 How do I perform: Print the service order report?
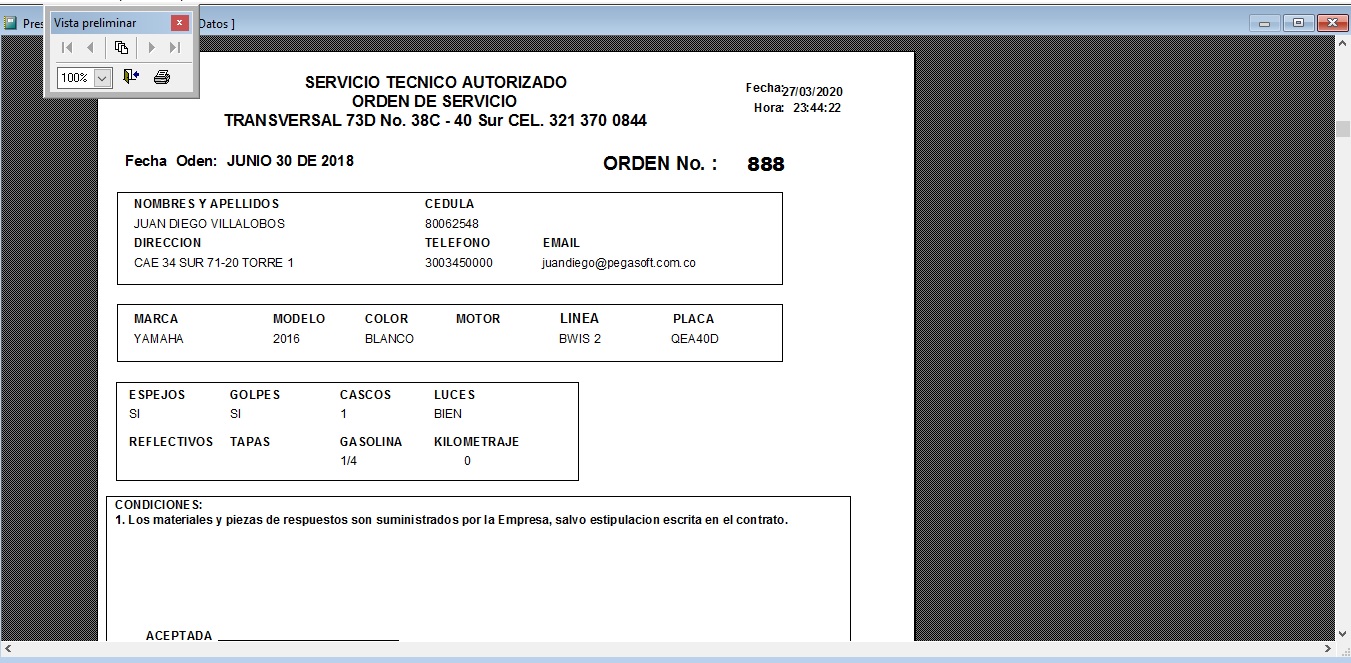[x=162, y=77]
